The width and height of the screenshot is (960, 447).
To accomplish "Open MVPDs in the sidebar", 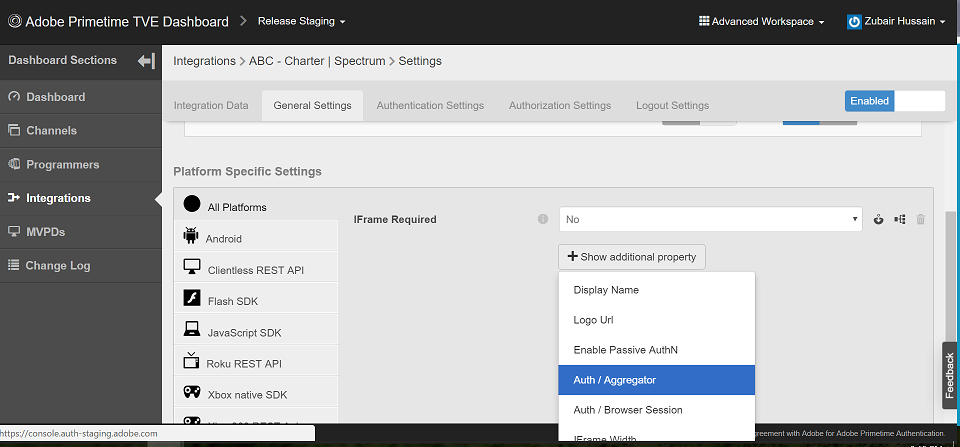I will click(x=45, y=232).
